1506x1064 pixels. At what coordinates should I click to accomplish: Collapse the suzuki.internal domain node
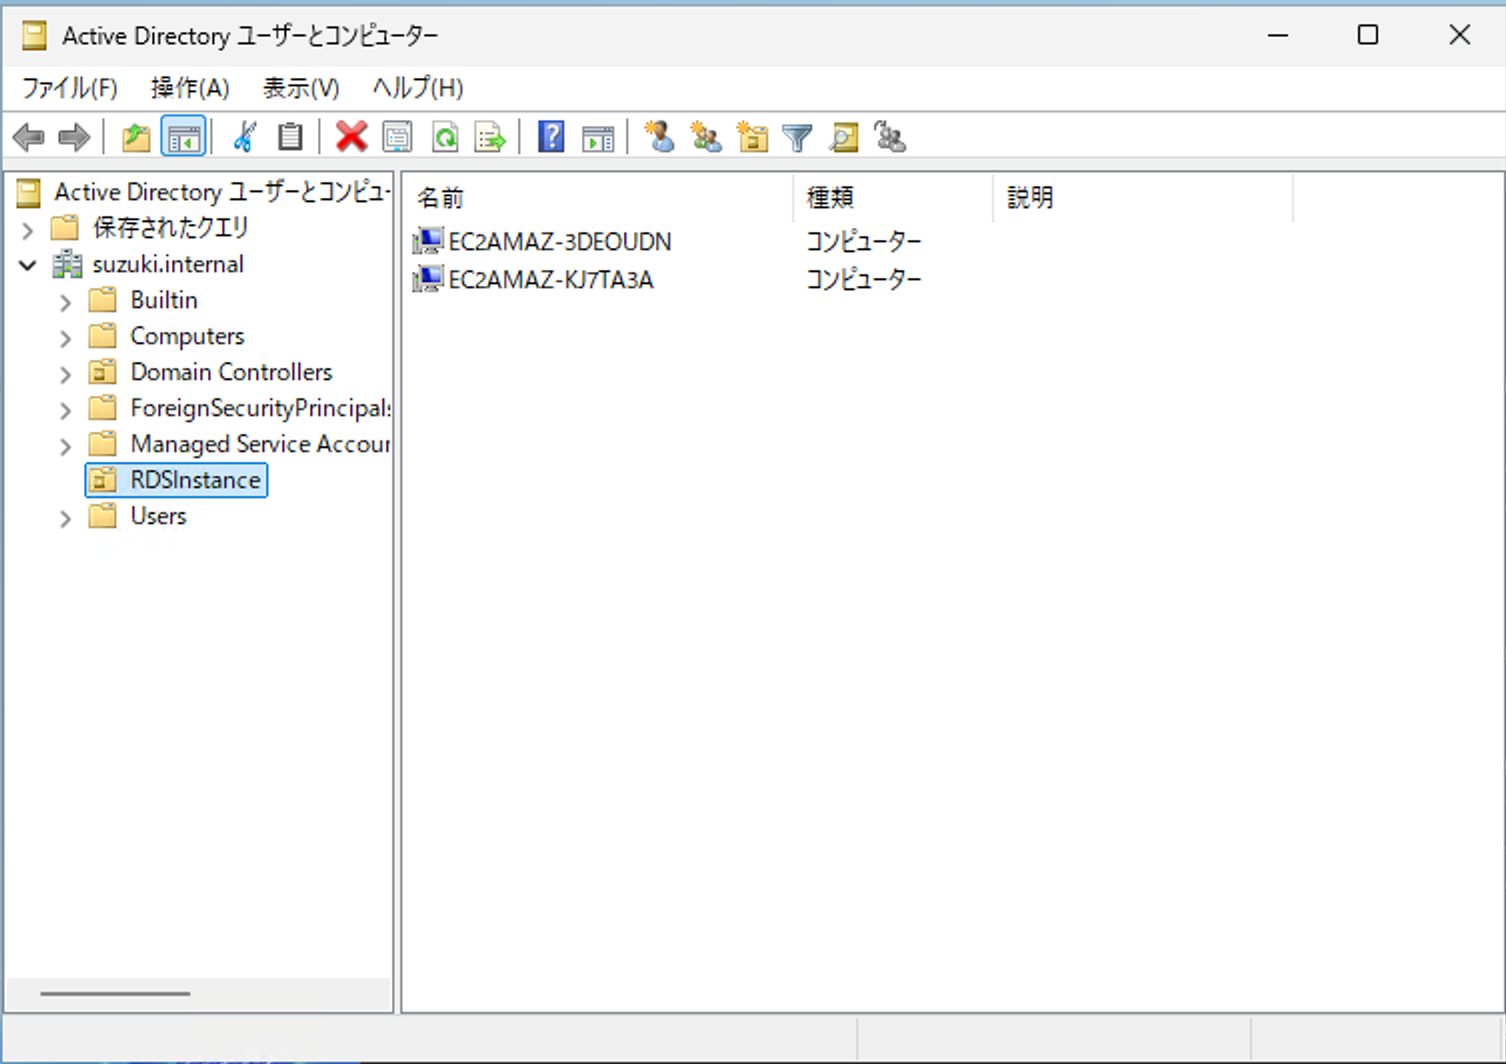(28, 265)
